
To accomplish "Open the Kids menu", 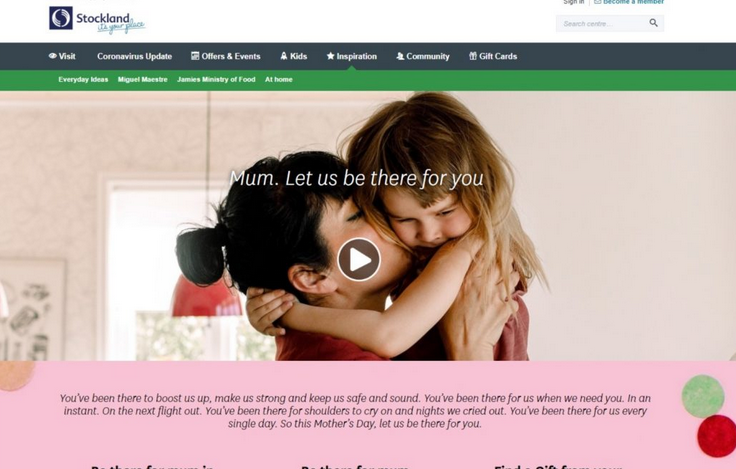I will (293, 56).
